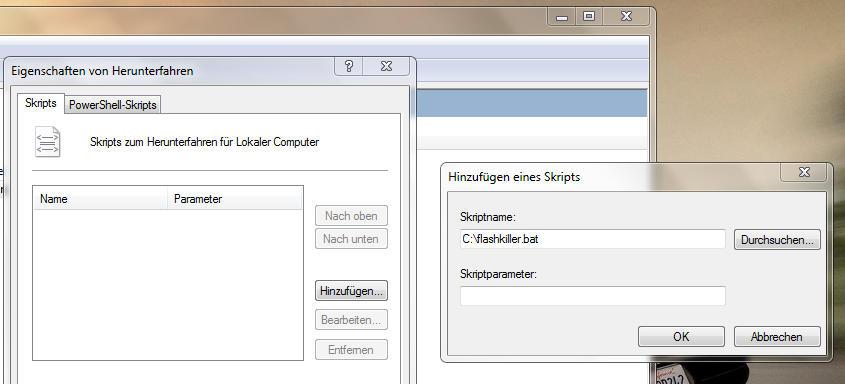This screenshot has width=845, height=384.
Task: Click the Hinzufügen... button
Action: point(351,291)
